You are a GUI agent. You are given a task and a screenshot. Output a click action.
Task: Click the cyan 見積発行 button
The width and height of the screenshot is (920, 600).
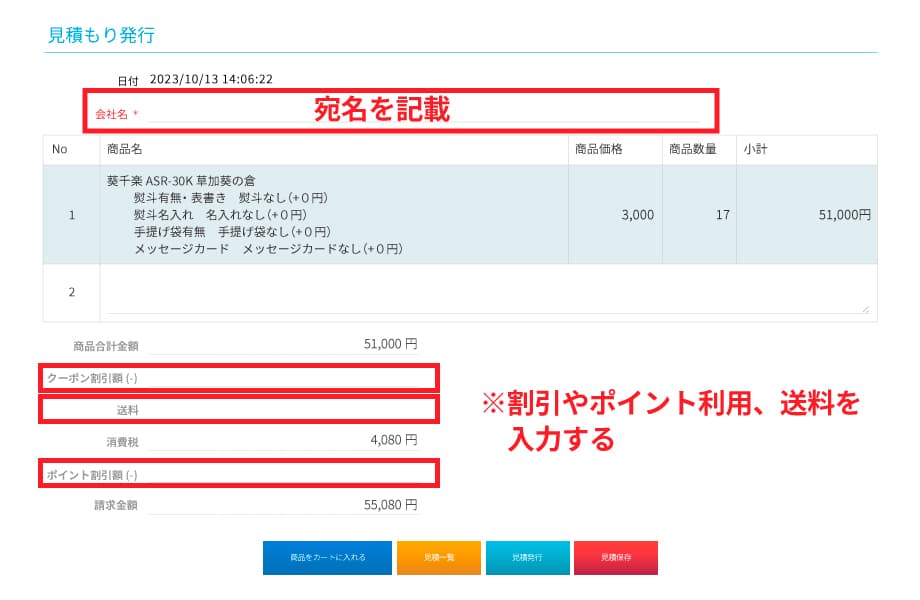(527, 558)
